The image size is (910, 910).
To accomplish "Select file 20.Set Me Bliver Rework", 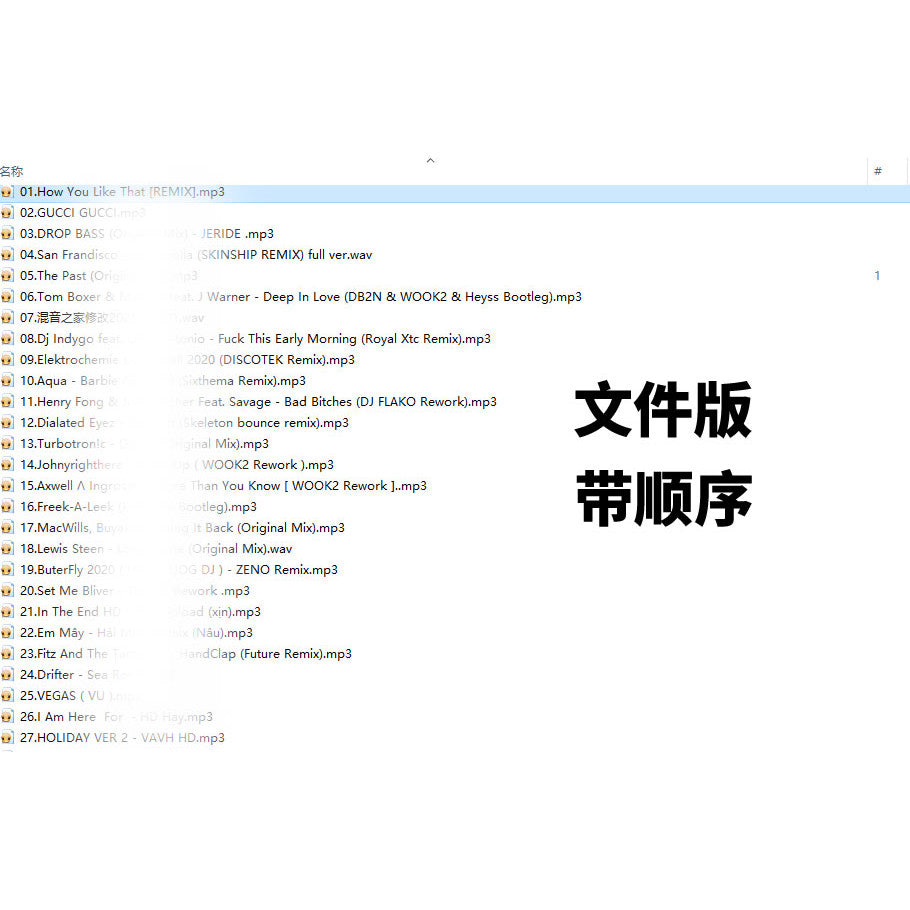I will pos(135,591).
